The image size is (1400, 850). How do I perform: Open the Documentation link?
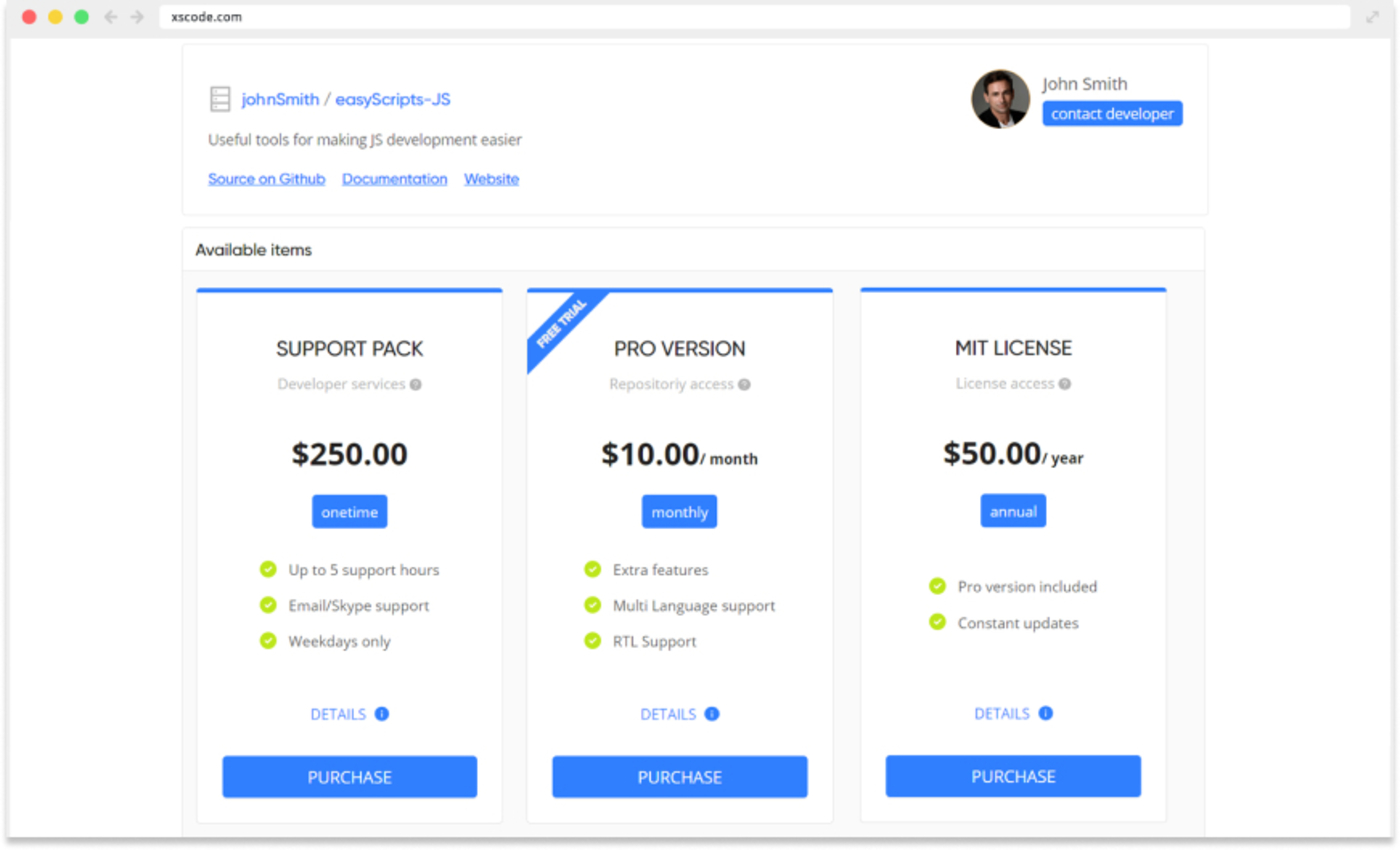point(395,178)
